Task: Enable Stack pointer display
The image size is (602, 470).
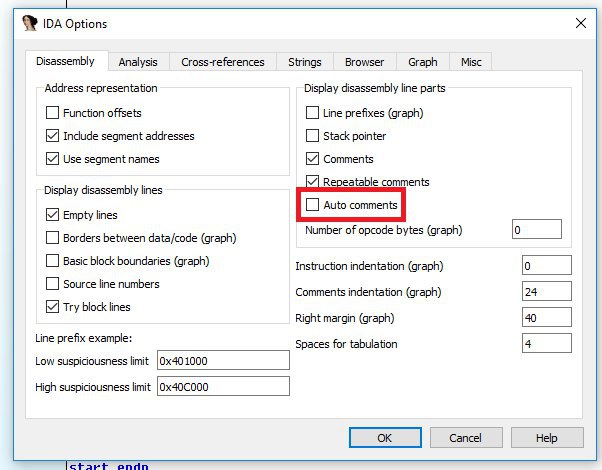Action: (x=313, y=136)
